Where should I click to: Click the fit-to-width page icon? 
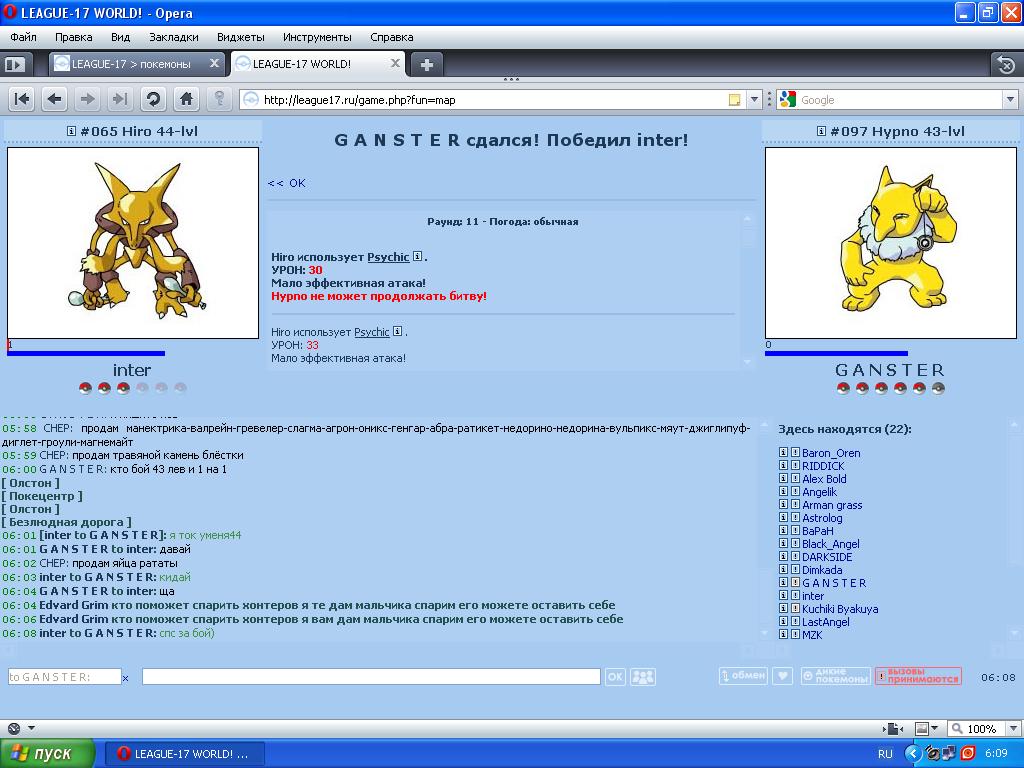pyautogui.click(x=893, y=728)
